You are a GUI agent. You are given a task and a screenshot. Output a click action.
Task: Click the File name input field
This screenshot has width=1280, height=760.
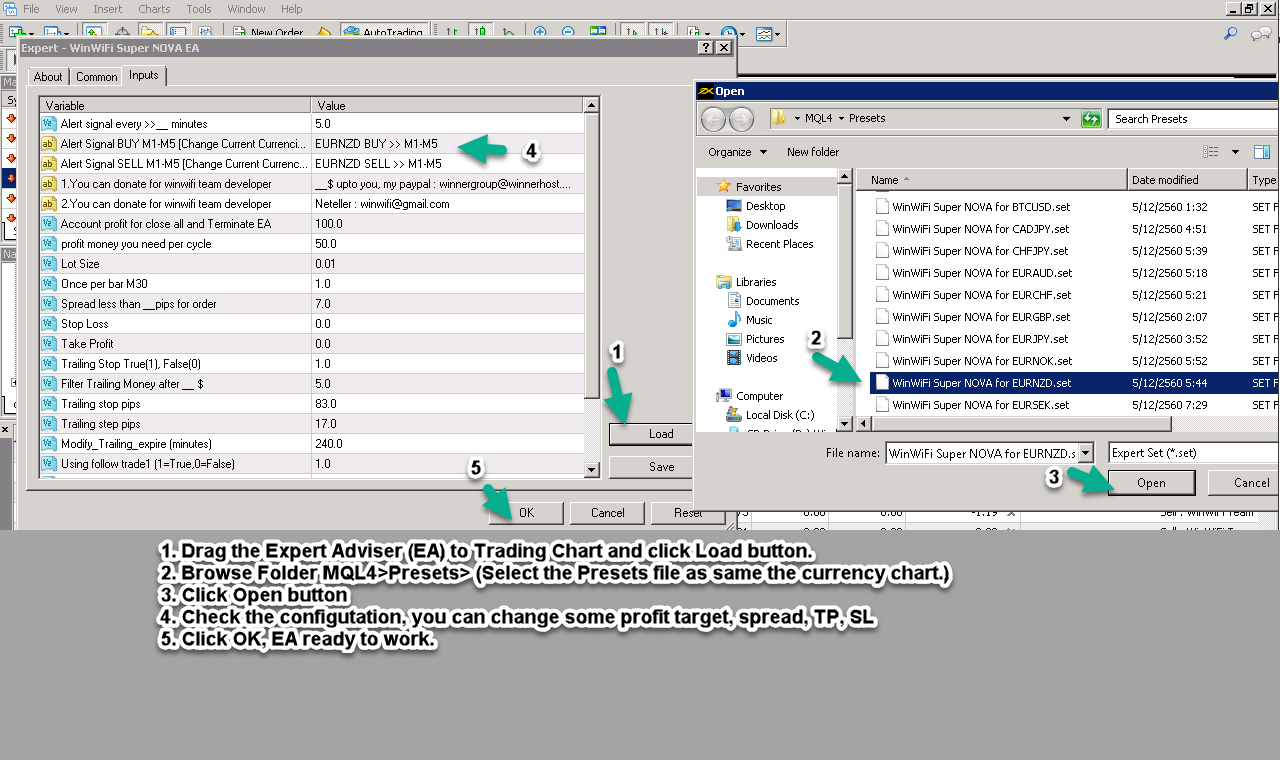click(981, 453)
